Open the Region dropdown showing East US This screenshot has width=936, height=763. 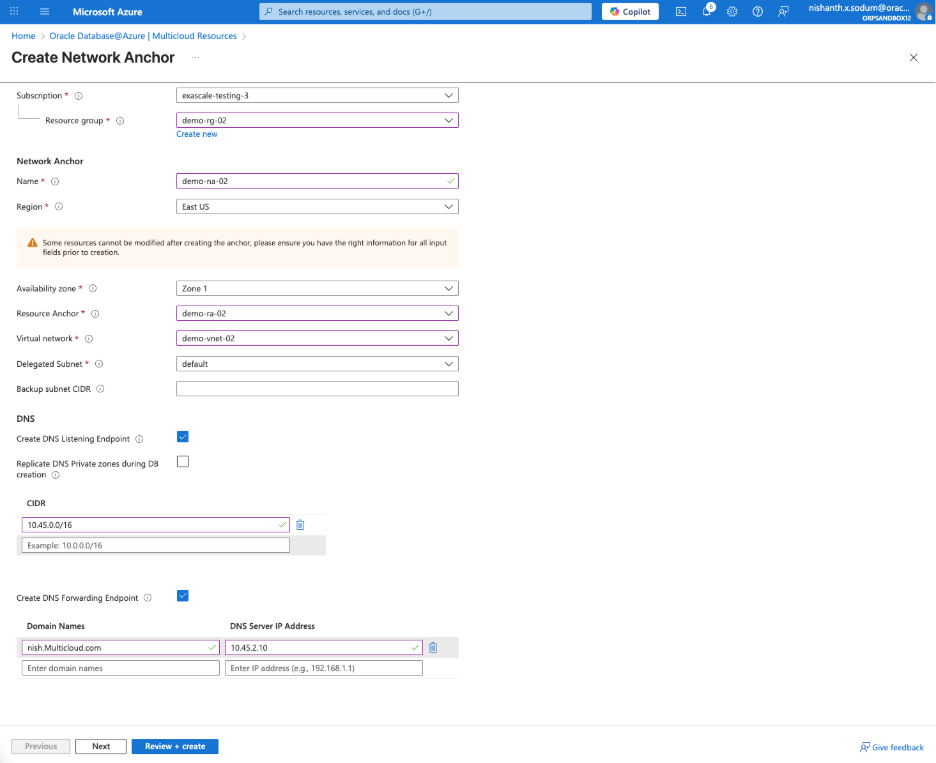point(317,207)
